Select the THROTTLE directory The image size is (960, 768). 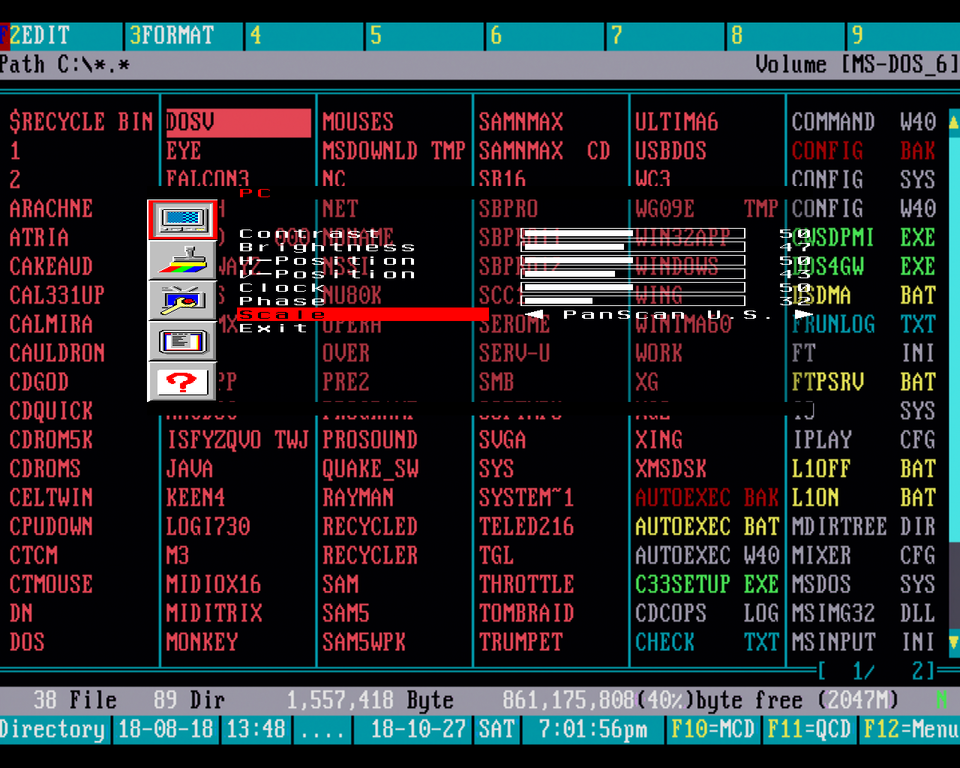coord(527,584)
